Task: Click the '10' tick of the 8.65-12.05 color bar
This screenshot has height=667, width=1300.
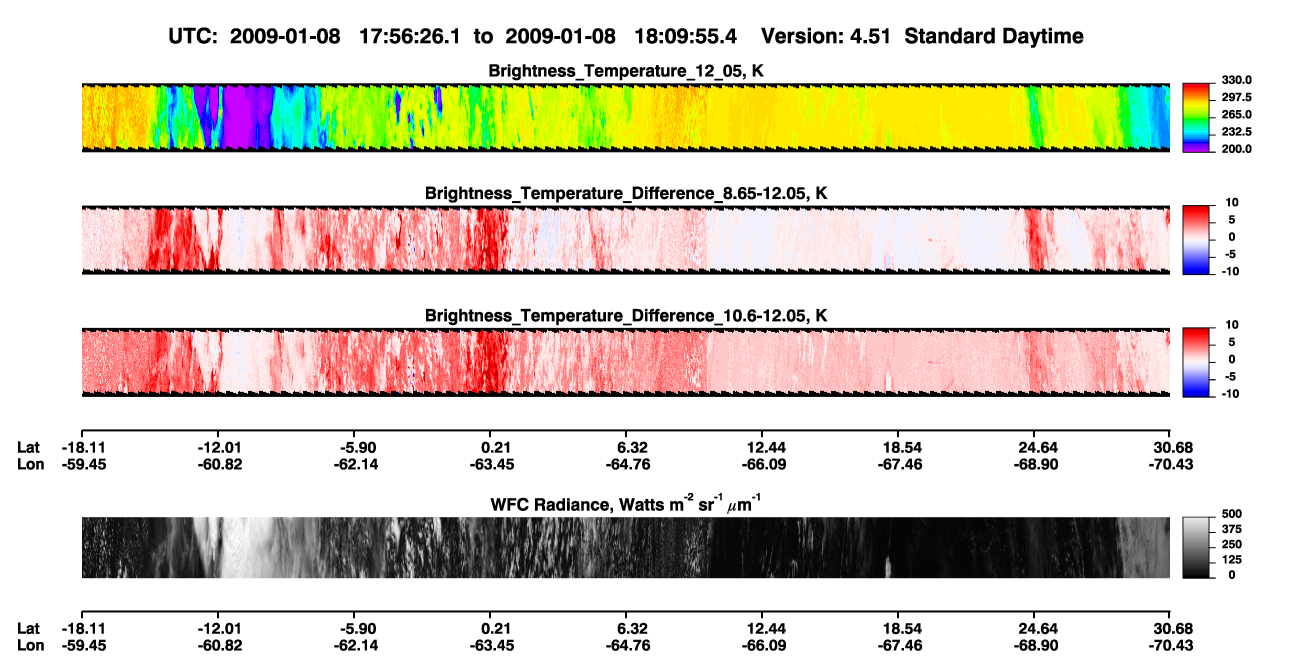Action: click(x=1231, y=203)
